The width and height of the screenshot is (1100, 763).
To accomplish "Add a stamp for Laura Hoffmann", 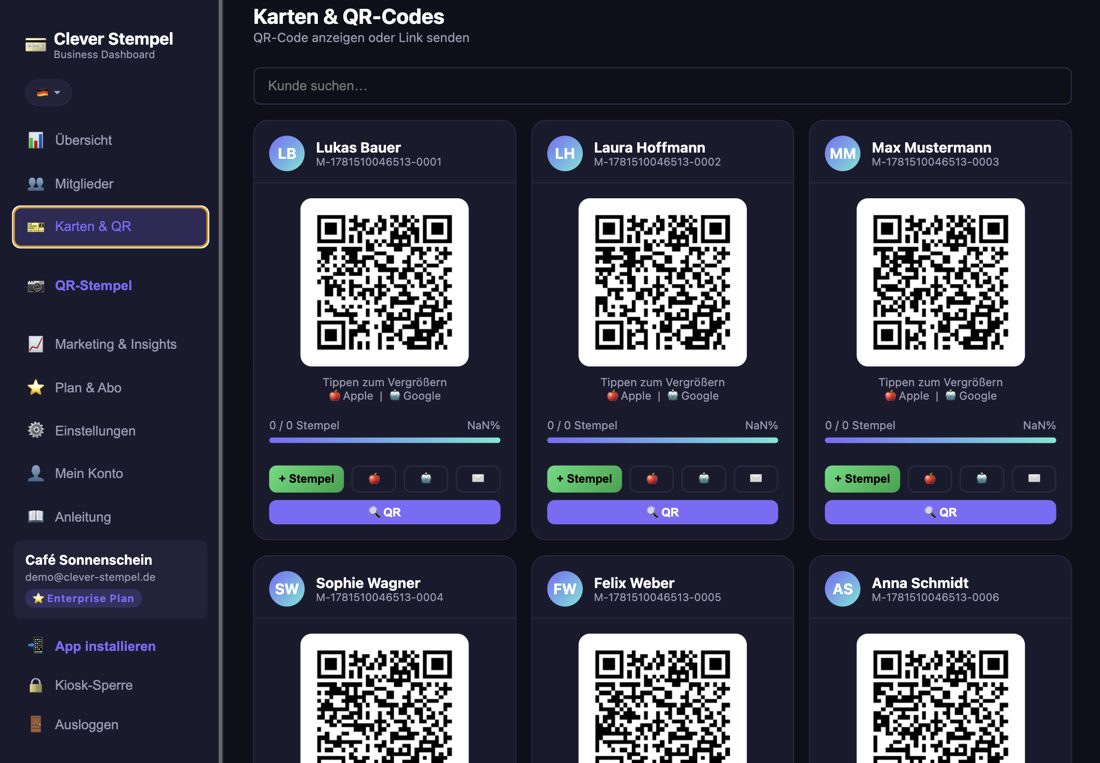I will point(584,479).
